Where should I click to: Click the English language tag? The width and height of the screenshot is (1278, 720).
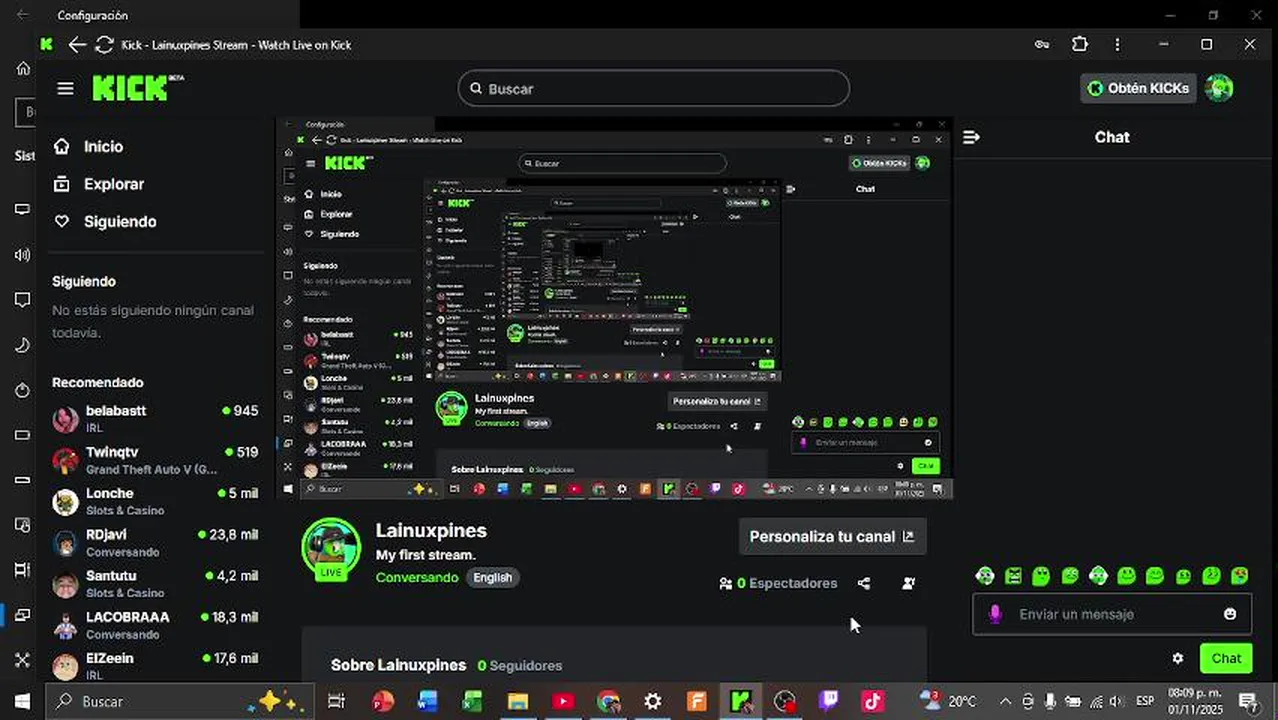[x=492, y=577]
